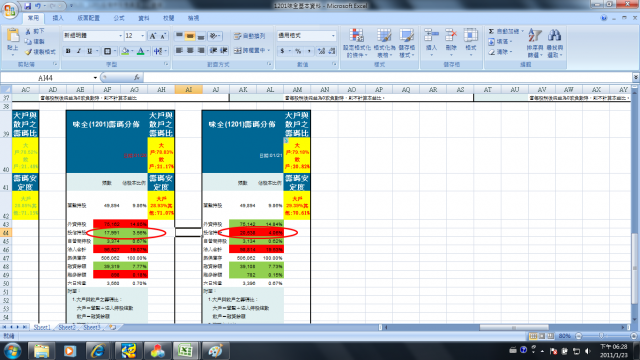This screenshot has width=640, height=360.
Task: Click the Paste clipboard icon
Action: [x=13, y=36]
